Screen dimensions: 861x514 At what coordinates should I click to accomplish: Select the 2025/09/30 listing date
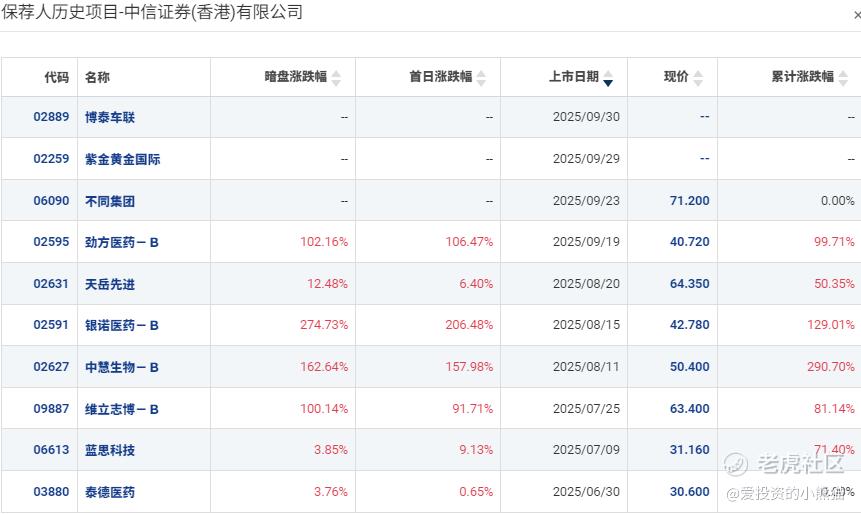tap(586, 117)
